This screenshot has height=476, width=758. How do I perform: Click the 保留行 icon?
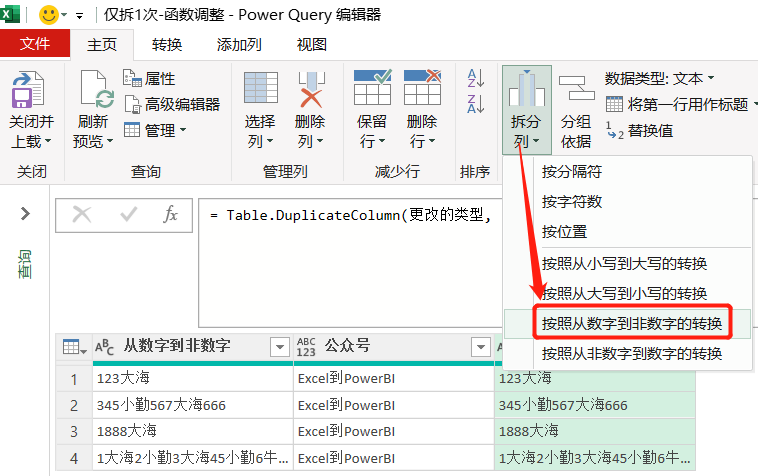(x=372, y=87)
